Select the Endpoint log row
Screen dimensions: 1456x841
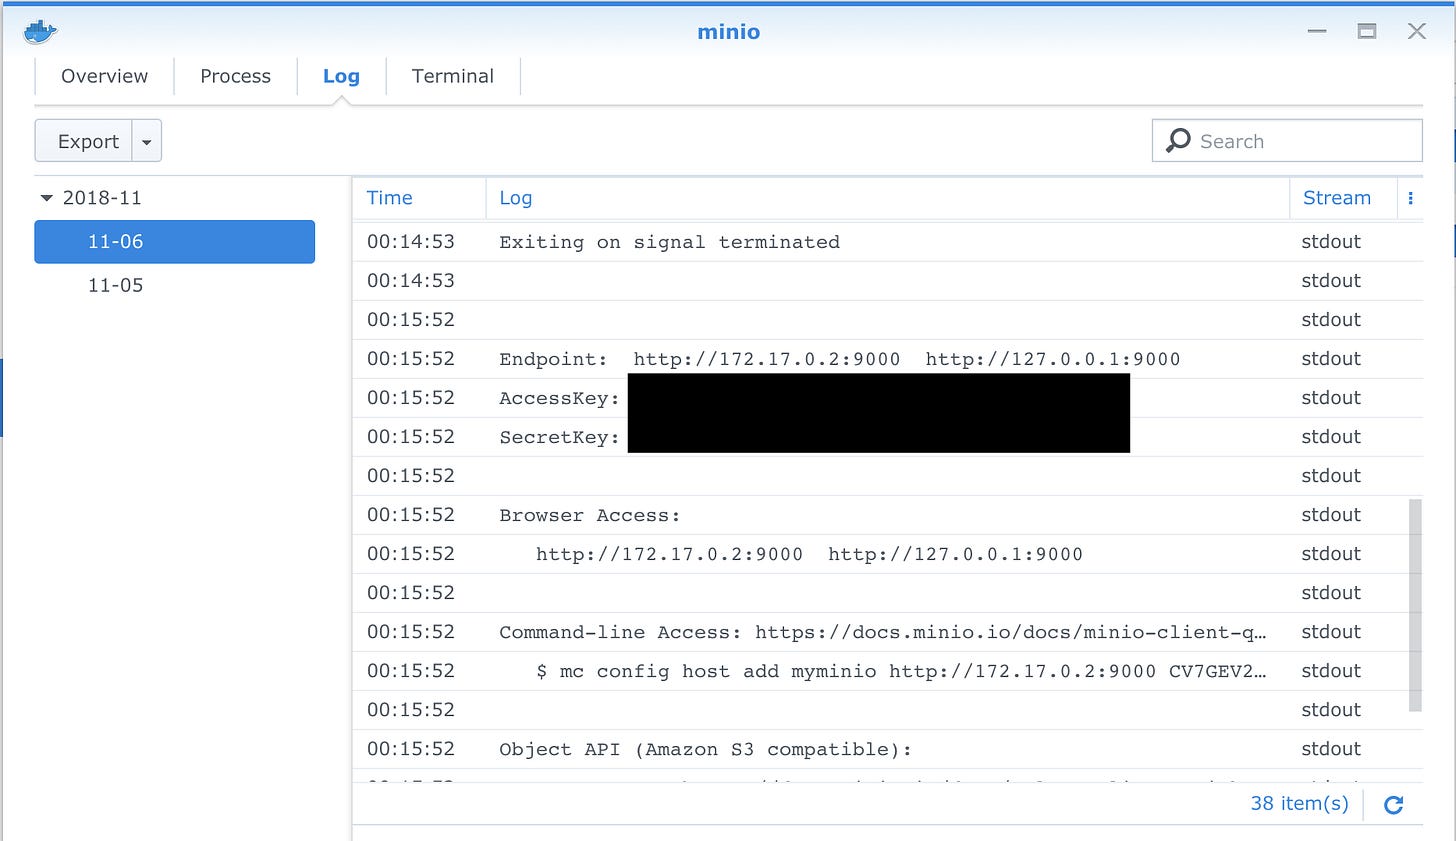point(888,359)
